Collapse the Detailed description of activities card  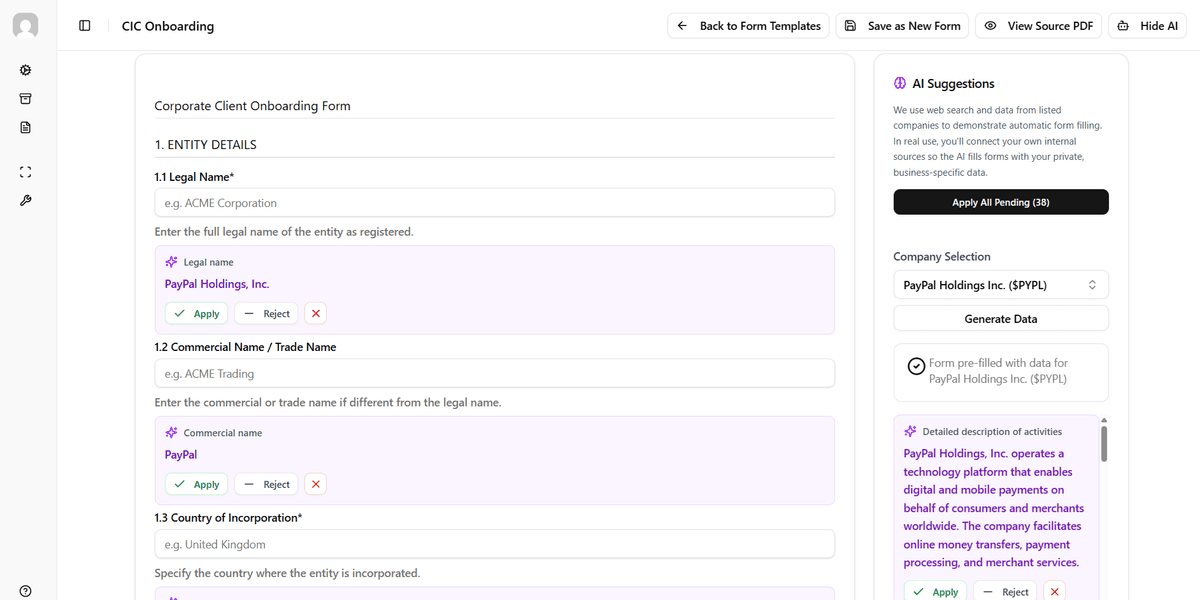pyautogui.click(x=1054, y=591)
